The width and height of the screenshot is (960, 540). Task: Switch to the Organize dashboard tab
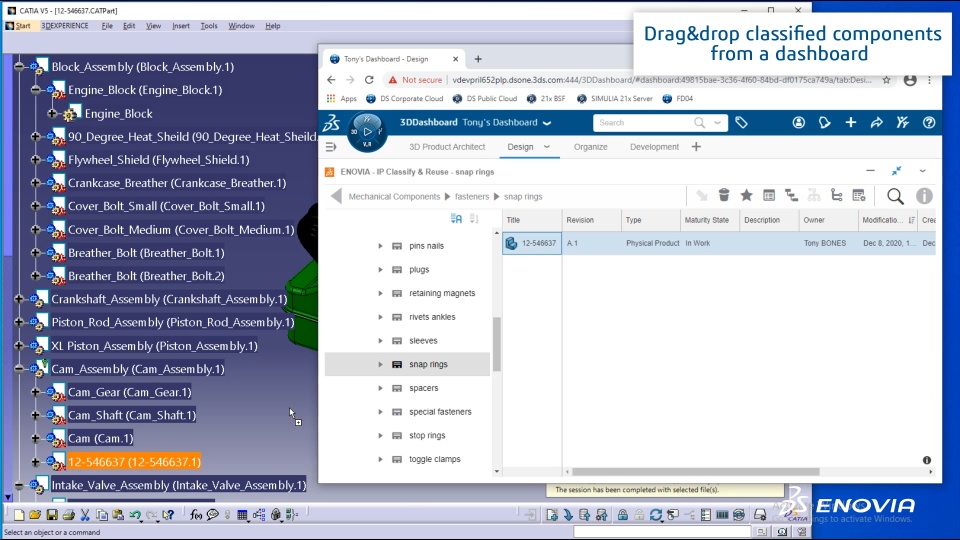tap(590, 147)
